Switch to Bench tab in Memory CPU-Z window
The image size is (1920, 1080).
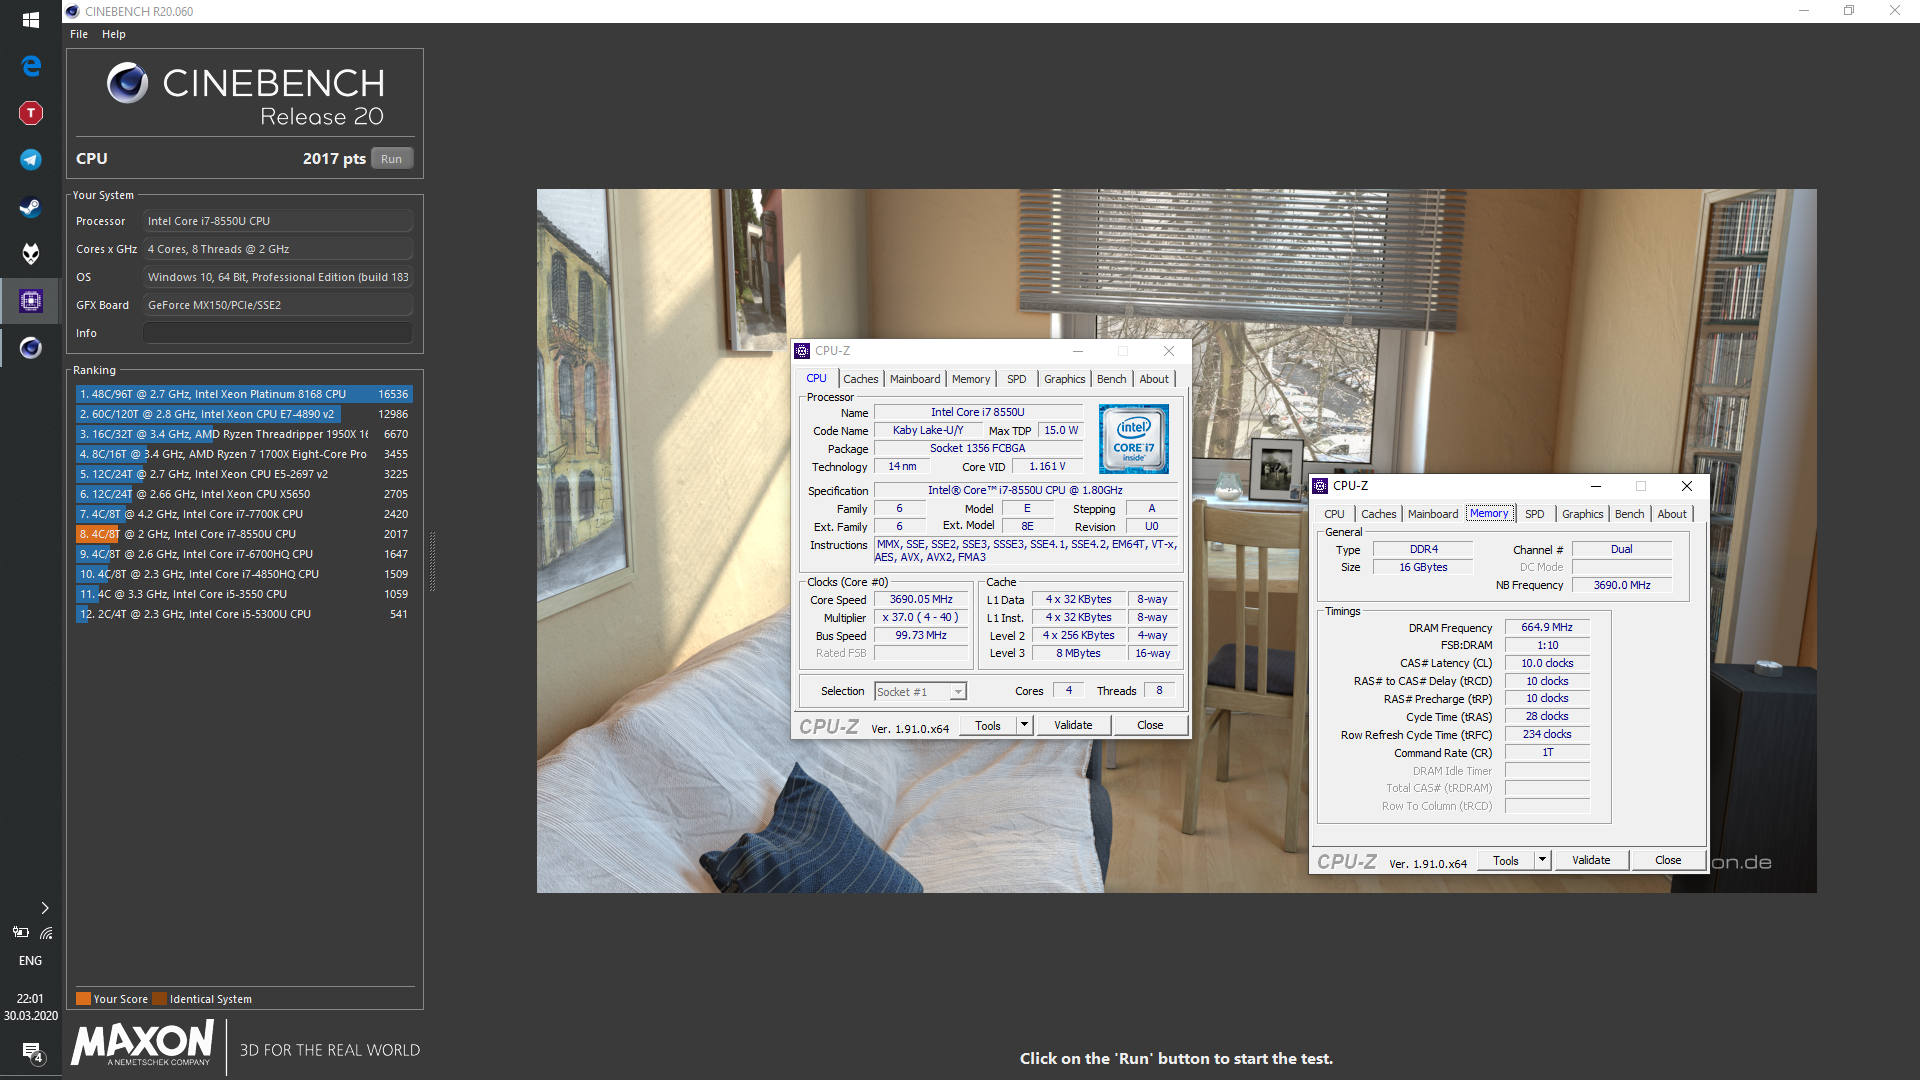[x=1629, y=514]
